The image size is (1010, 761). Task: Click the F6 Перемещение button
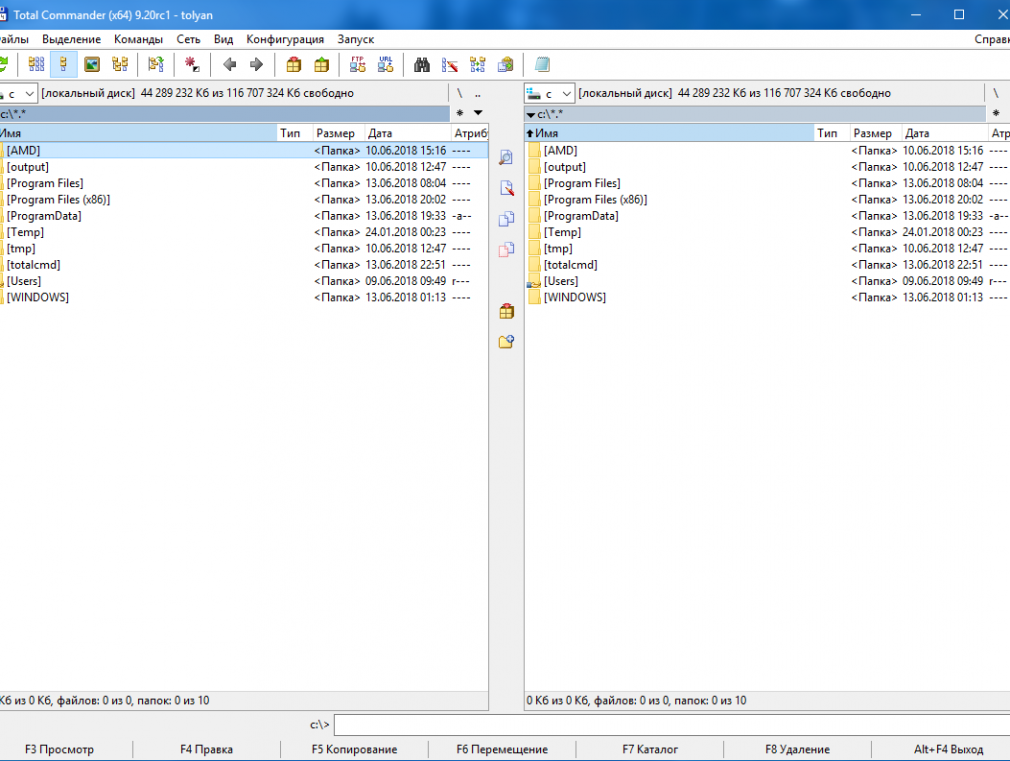click(502, 749)
